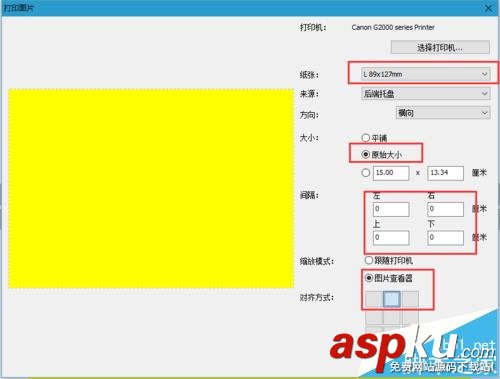Click the 下 margin input field
This screenshot has height=379, width=500.
click(445, 238)
